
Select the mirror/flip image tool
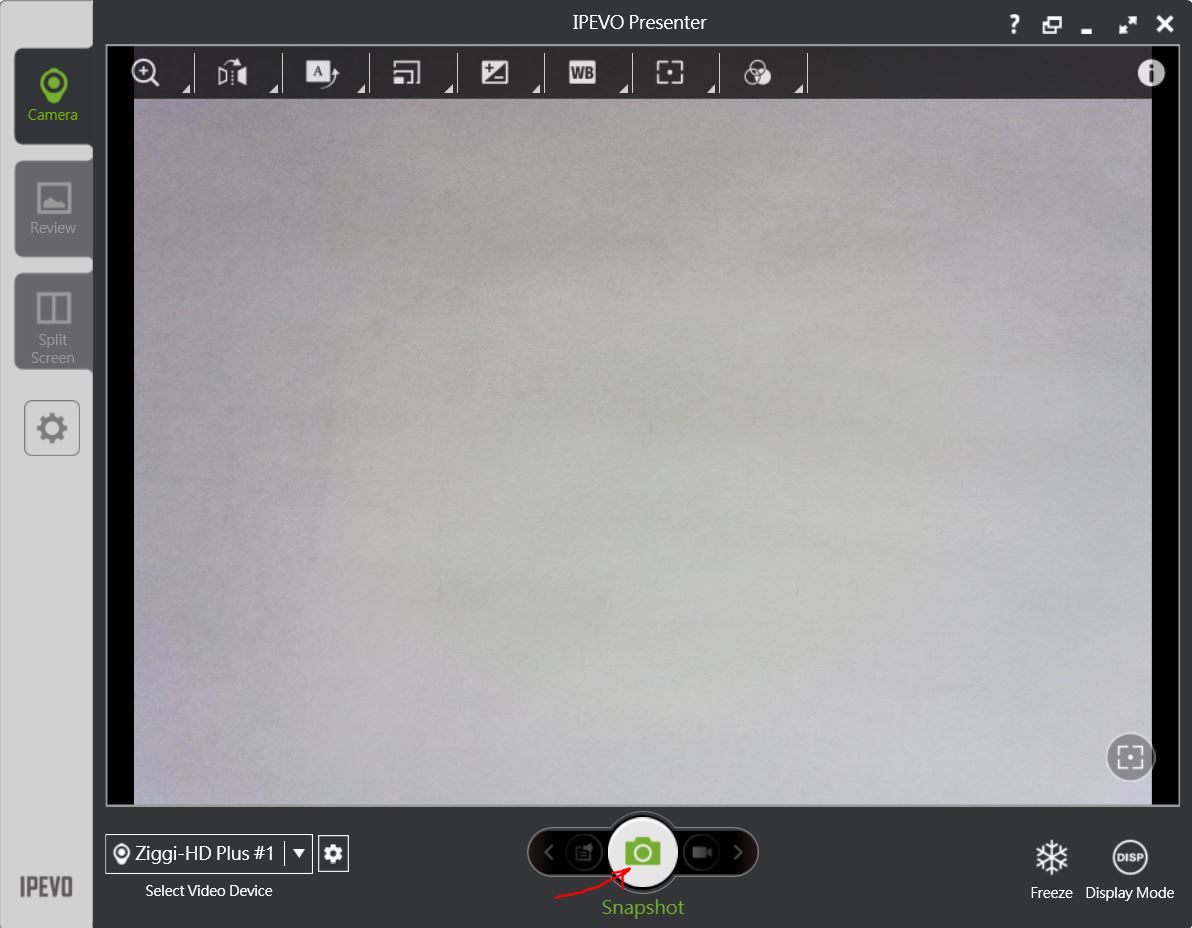[x=232, y=73]
